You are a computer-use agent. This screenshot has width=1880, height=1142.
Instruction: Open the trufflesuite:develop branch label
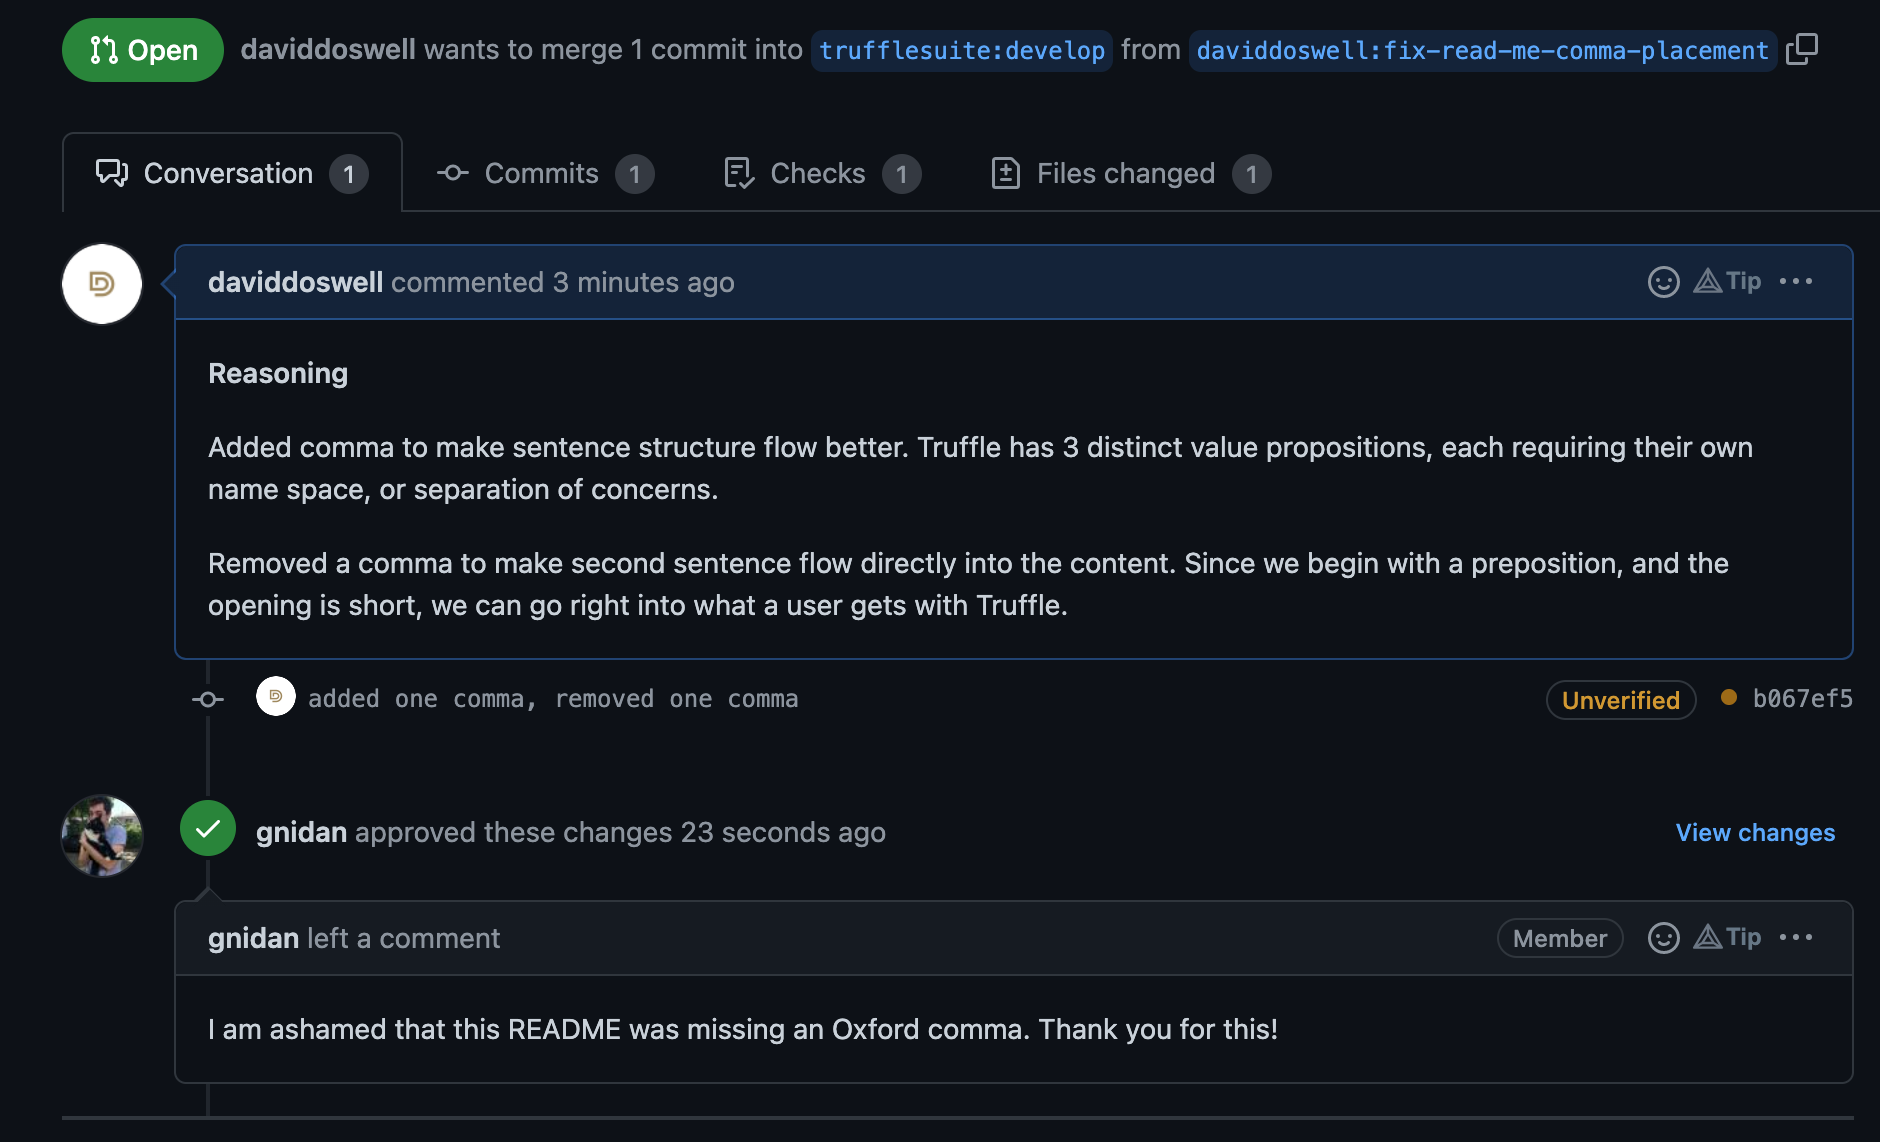(x=960, y=49)
